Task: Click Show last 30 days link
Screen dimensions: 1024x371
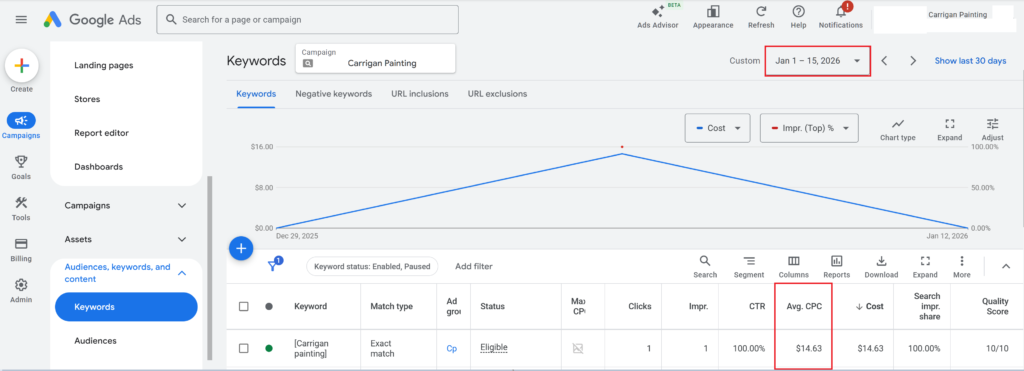Action: 970,61
